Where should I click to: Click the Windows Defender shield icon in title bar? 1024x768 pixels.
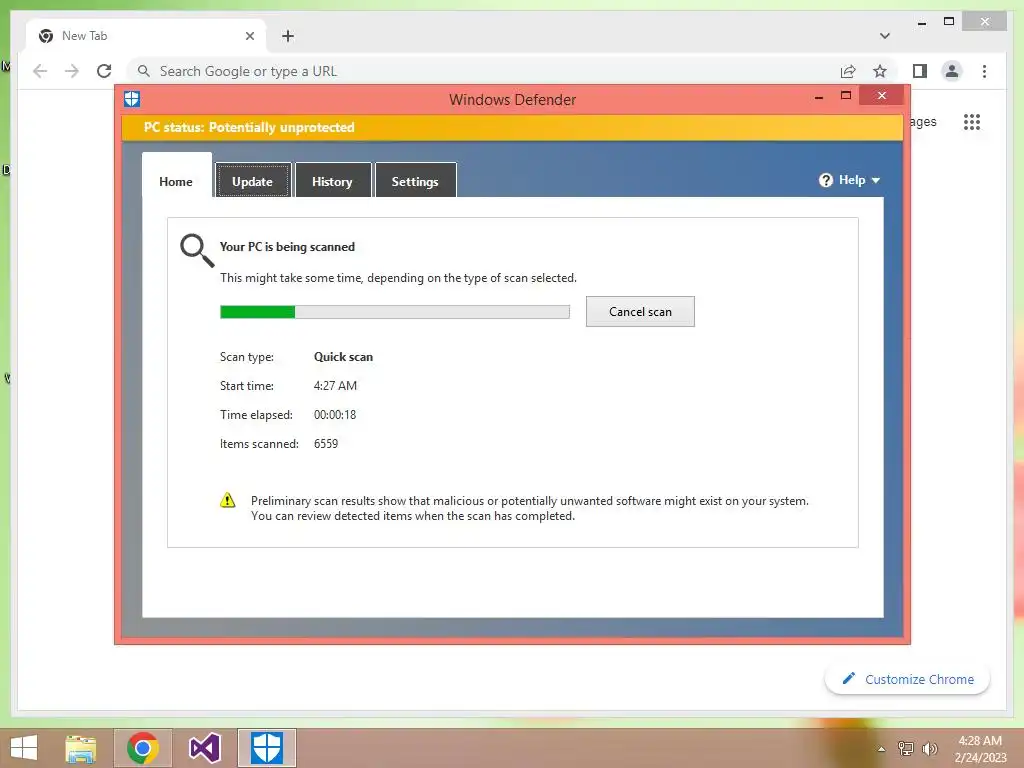132,99
